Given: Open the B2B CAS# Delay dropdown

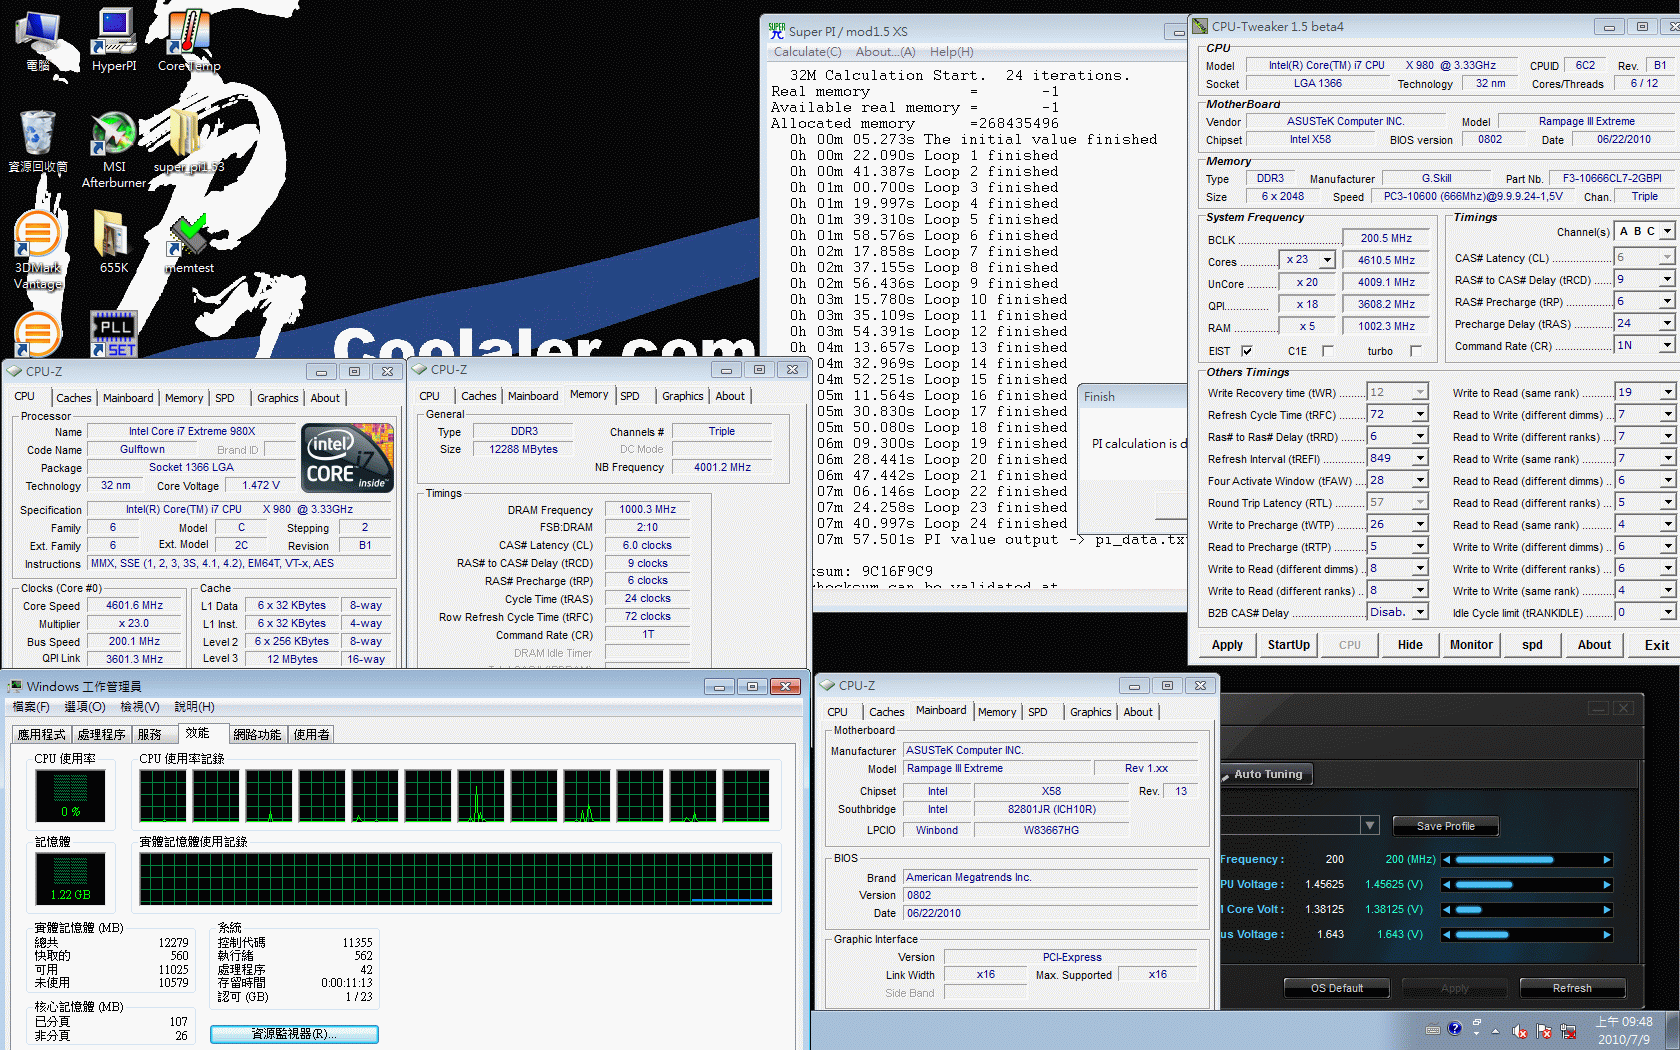Looking at the screenshot, I should point(1420,613).
